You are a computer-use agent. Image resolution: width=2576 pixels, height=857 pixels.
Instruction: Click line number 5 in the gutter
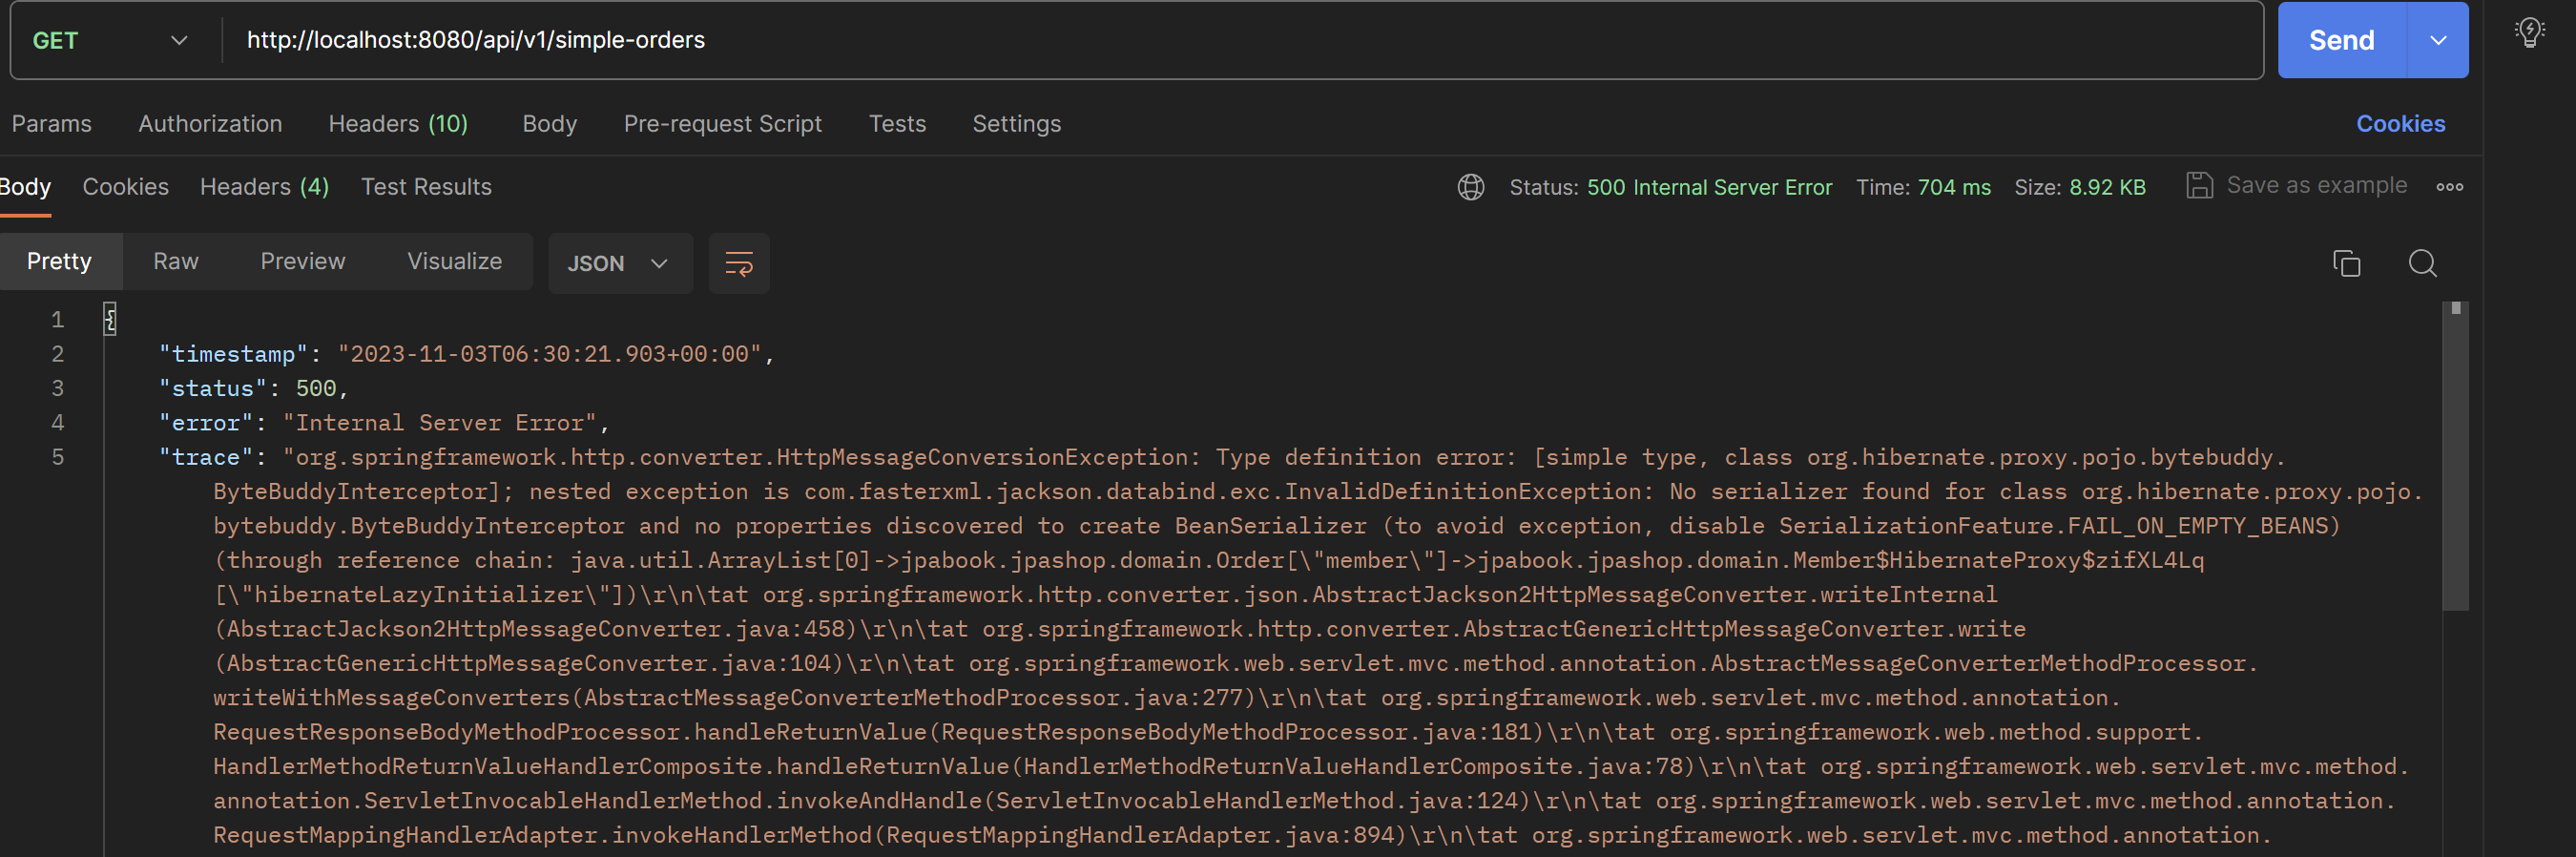click(58, 457)
